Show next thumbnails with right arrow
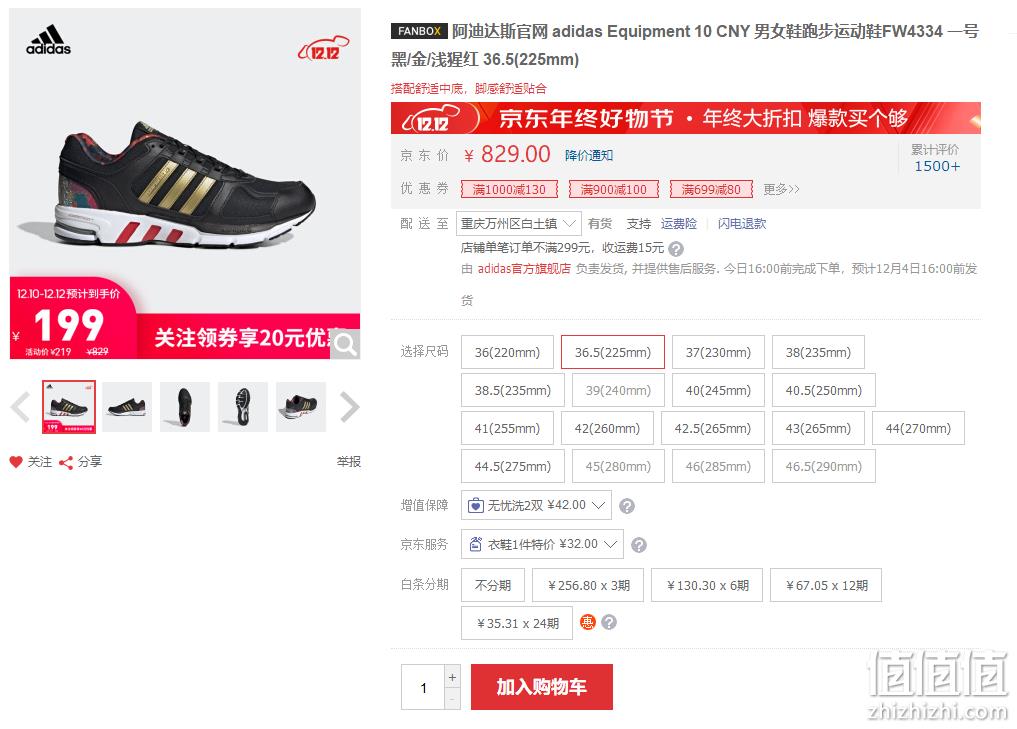The width and height of the screenshot is (1017, 729). pyautogui.click(x=350, y=407)
